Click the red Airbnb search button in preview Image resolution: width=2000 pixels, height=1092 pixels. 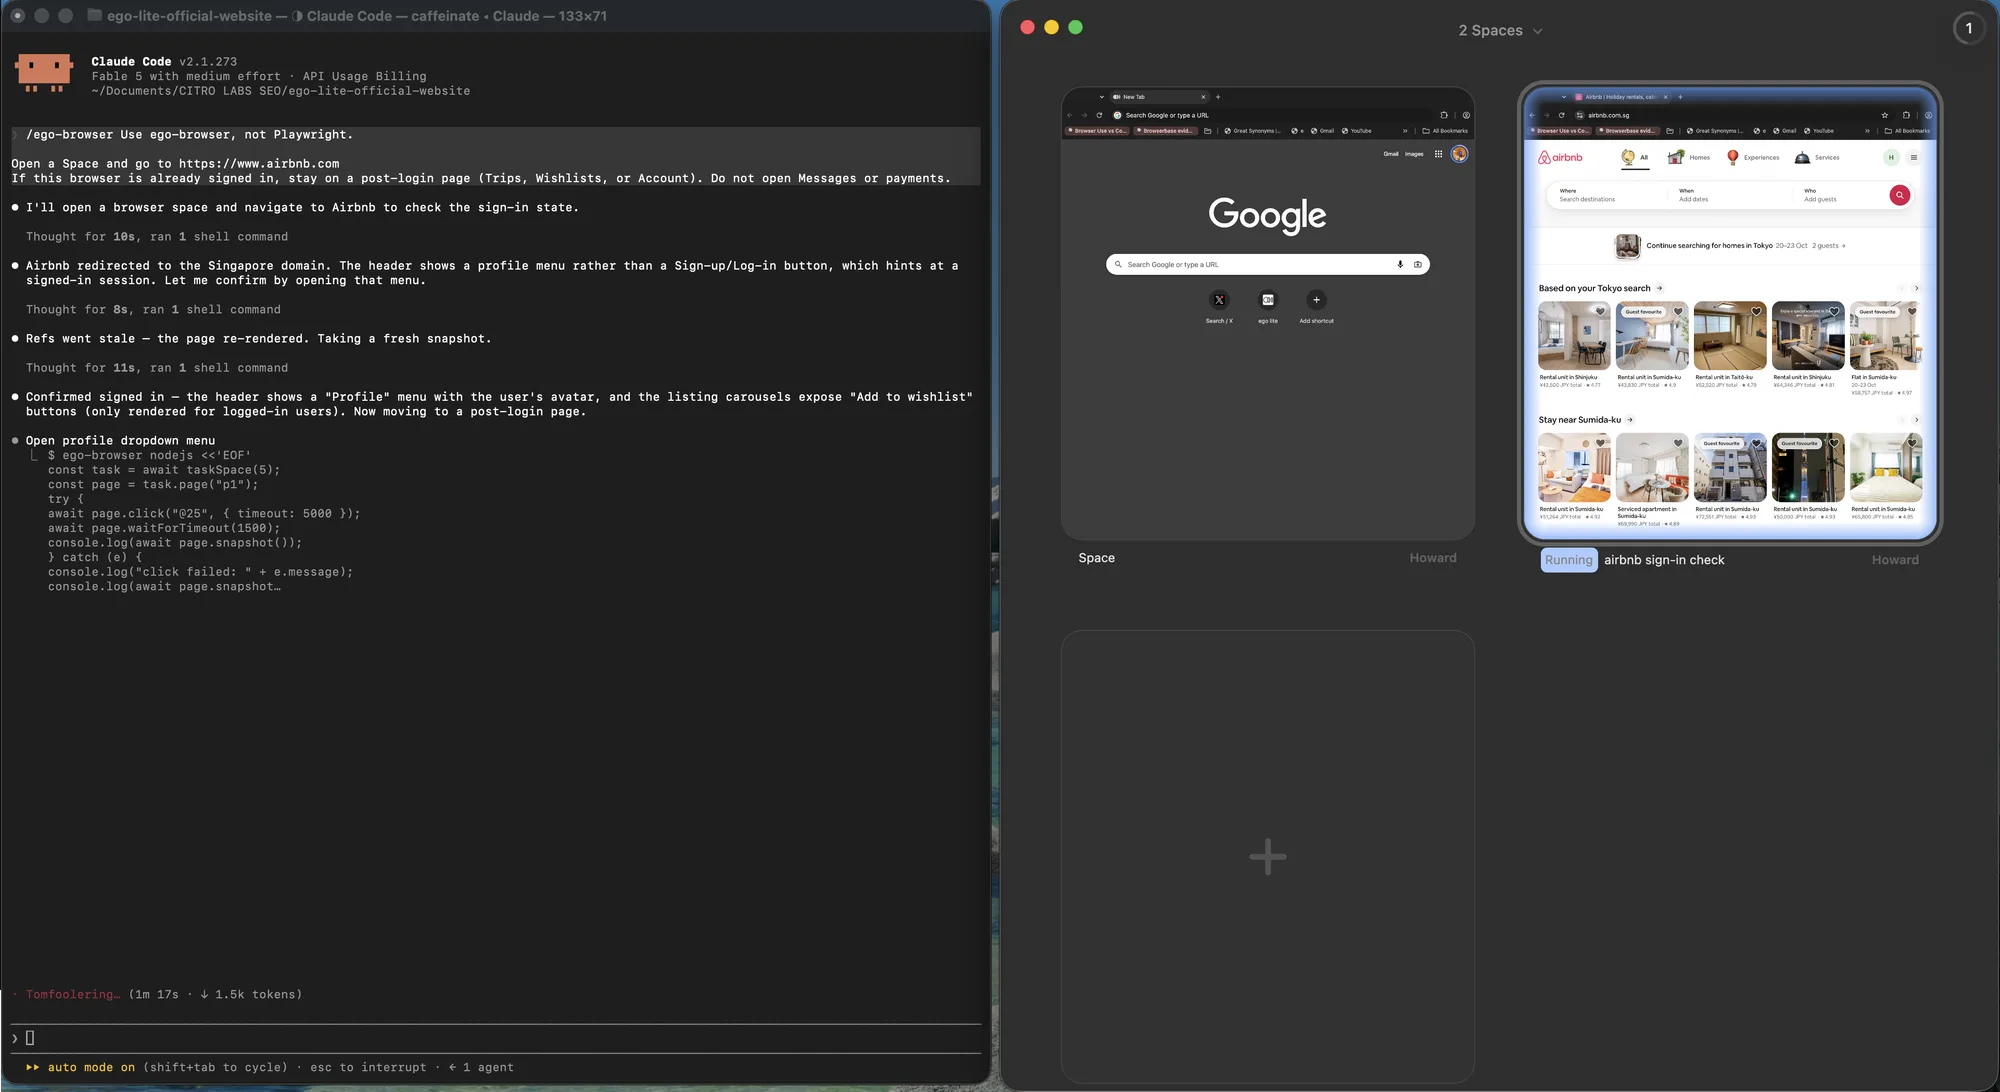point(1899,195)
